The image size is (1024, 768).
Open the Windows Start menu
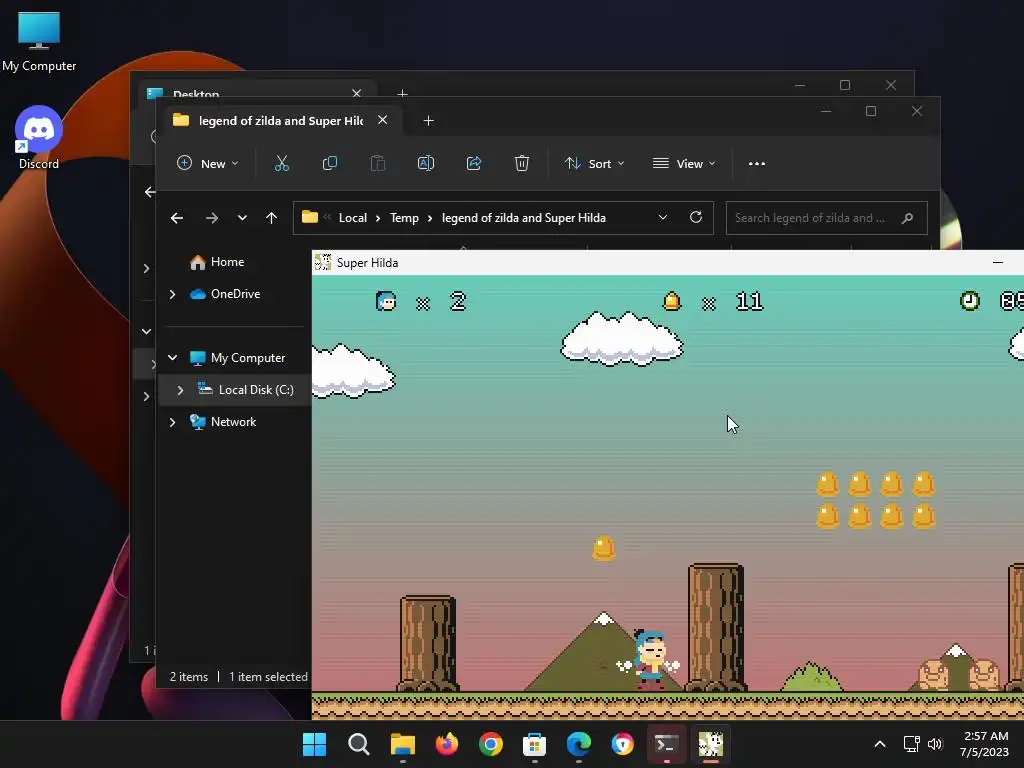[x=314, y=744]
